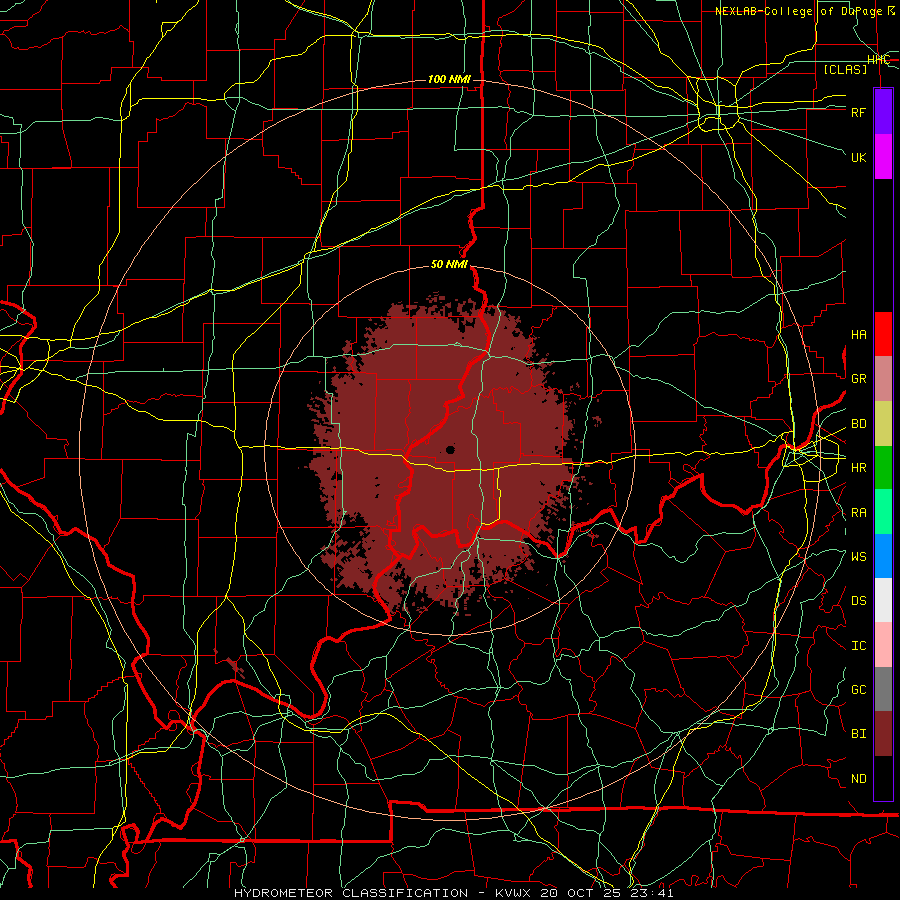The height and width of the screenshot is (900, 900).
Task: Click the [CLAS] label above the legend
Action: coord(845,69)
